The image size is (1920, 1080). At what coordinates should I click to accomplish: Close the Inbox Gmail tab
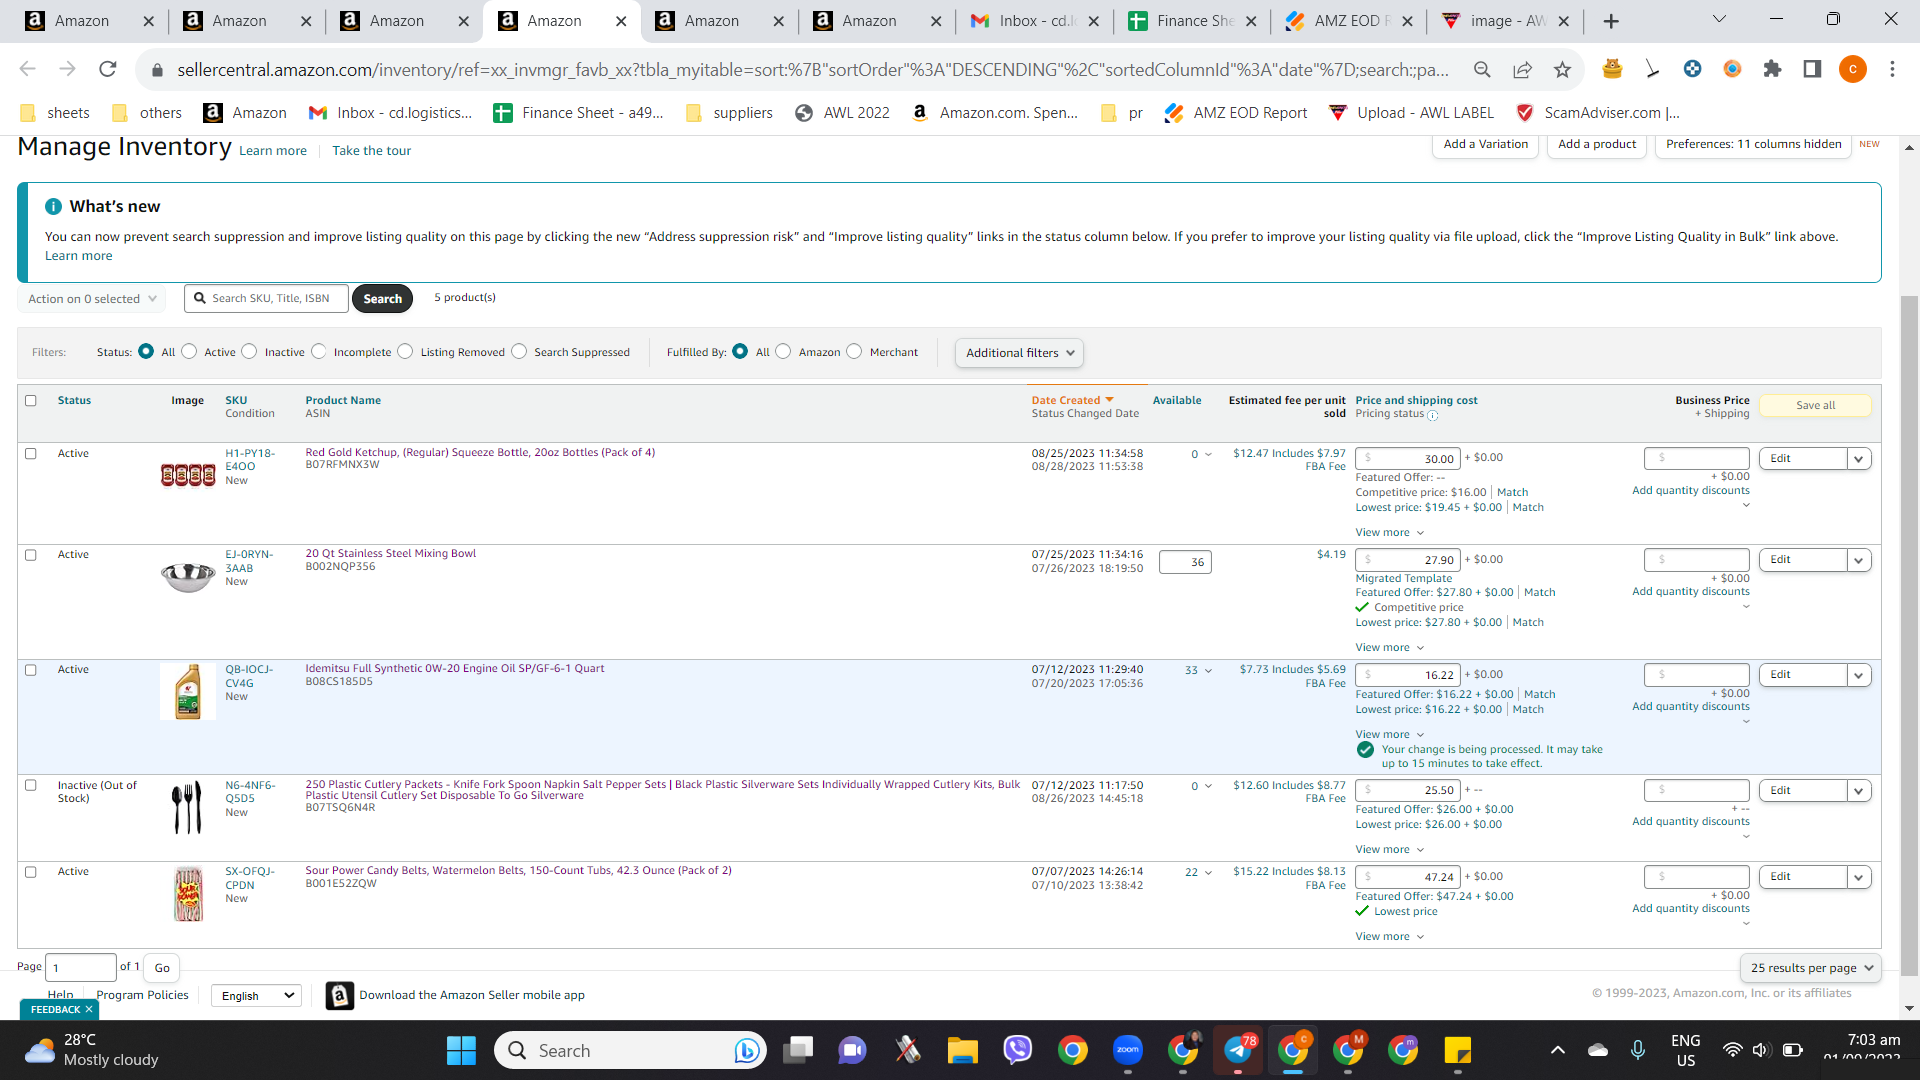(1093, 21)
